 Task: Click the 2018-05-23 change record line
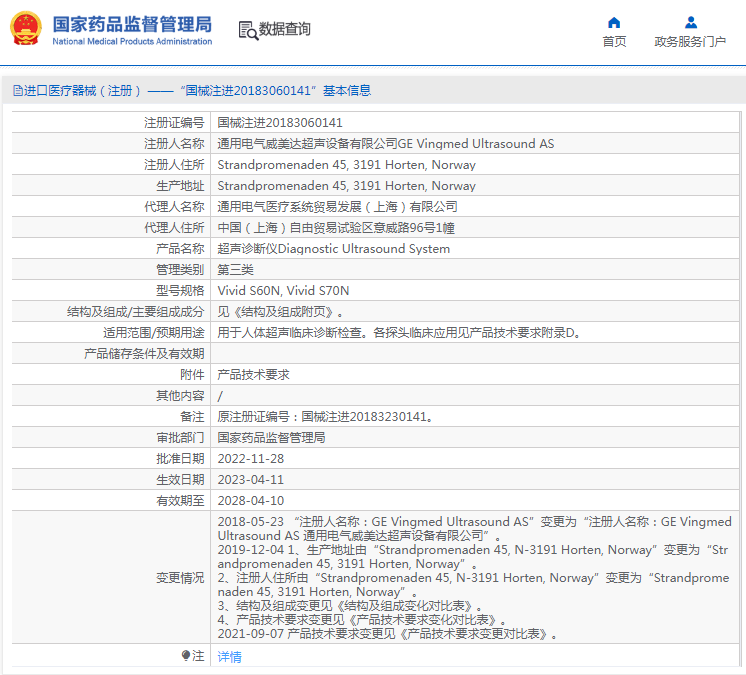(474, 528)
